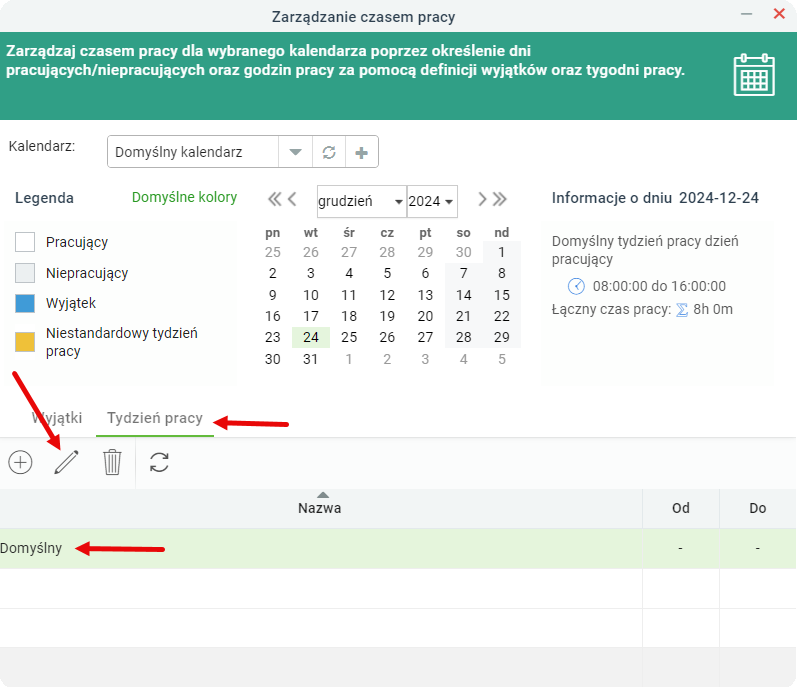The image size is (797, 690).
Task: Select the Tydzień pracy tab
Action: 155,418
